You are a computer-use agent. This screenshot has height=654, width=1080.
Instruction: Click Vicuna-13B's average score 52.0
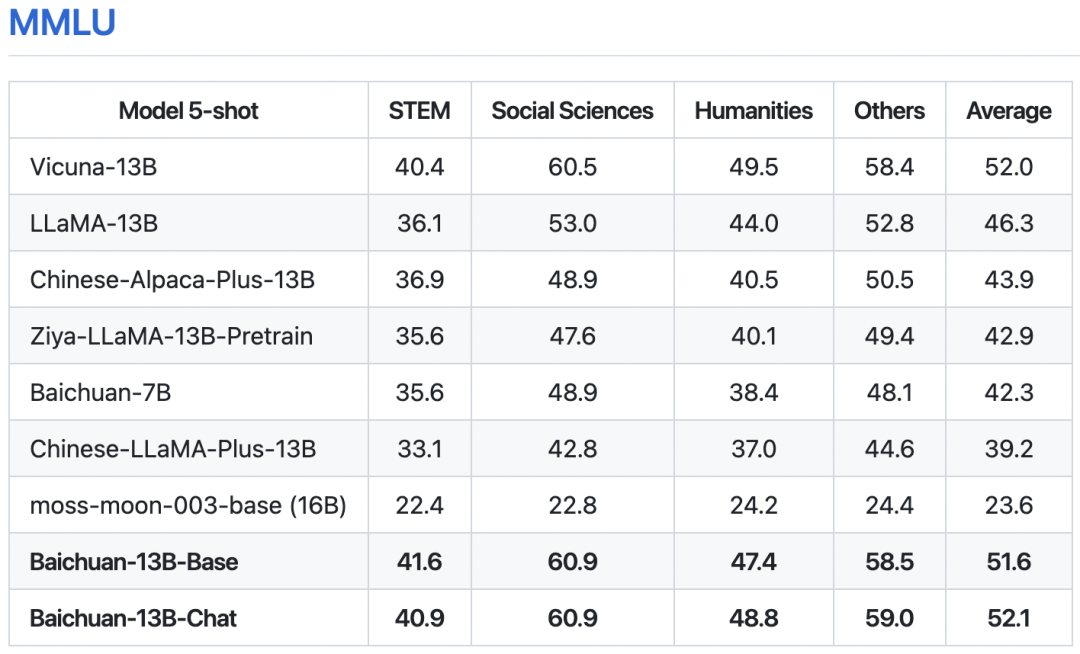click(1009, 167)
